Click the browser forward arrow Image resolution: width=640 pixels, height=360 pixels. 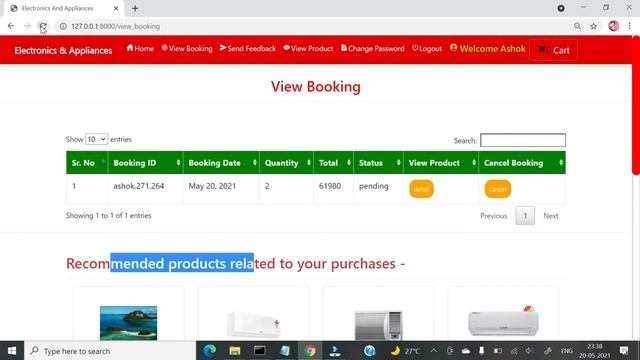click(27, 26)
